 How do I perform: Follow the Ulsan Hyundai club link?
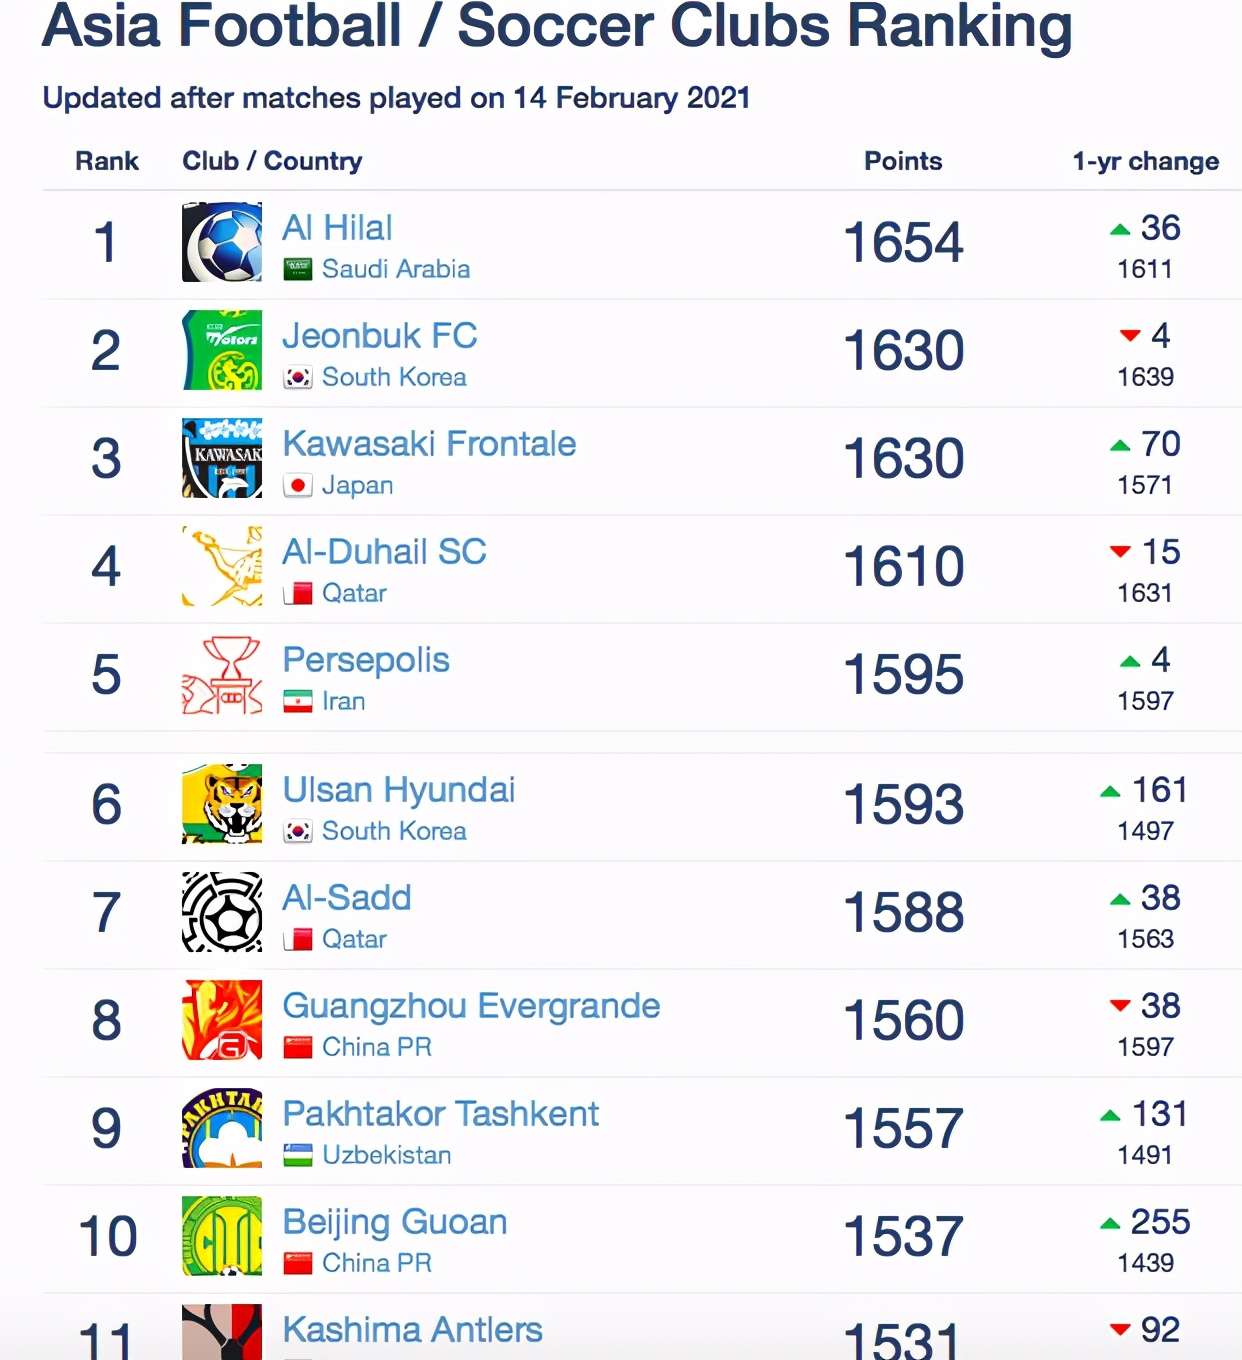point(398,790)
